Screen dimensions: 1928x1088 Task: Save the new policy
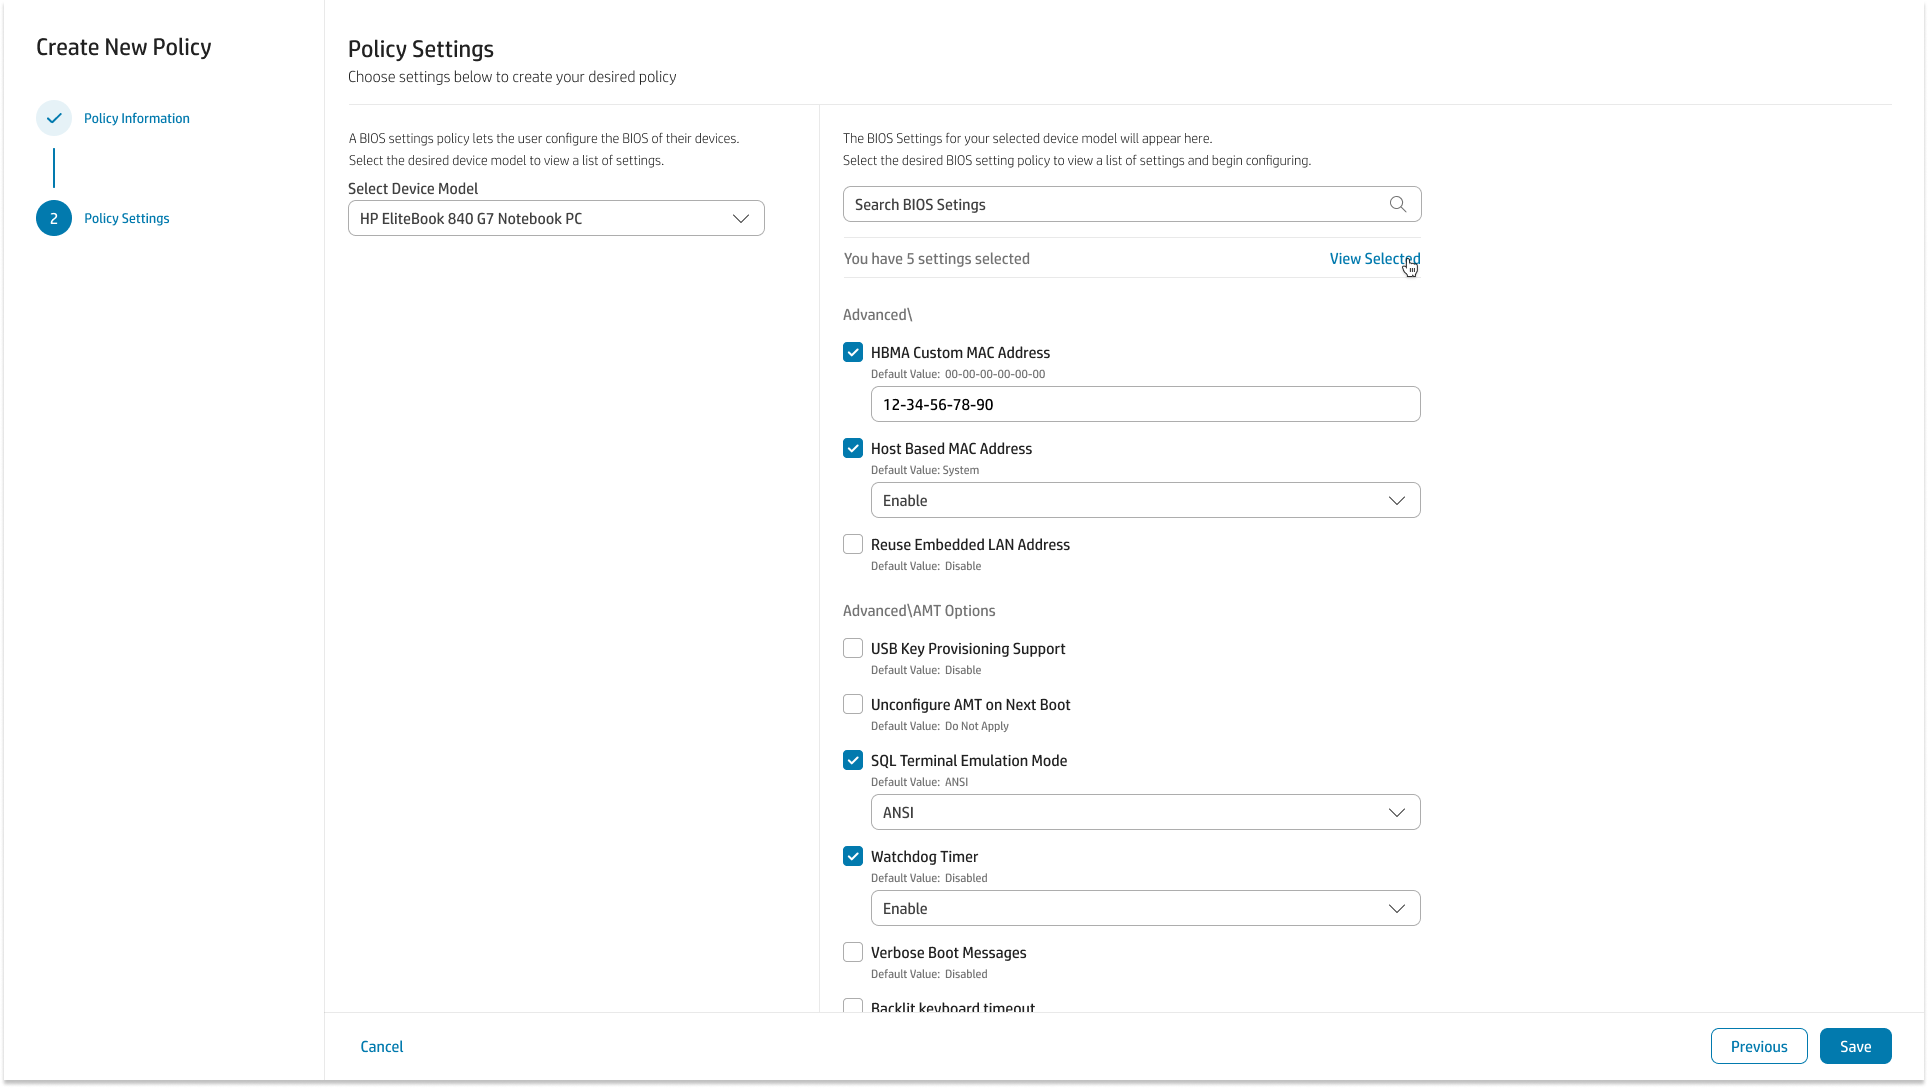[1854, 1045]
